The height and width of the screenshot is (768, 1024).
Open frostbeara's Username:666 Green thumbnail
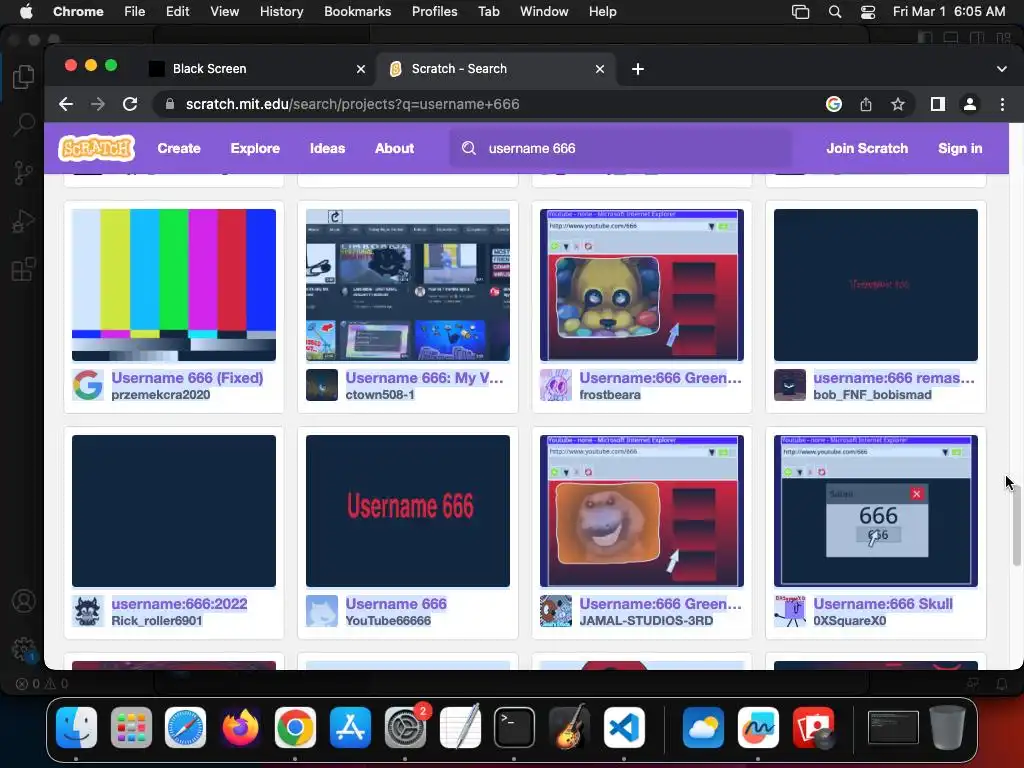tap(642, 285)
